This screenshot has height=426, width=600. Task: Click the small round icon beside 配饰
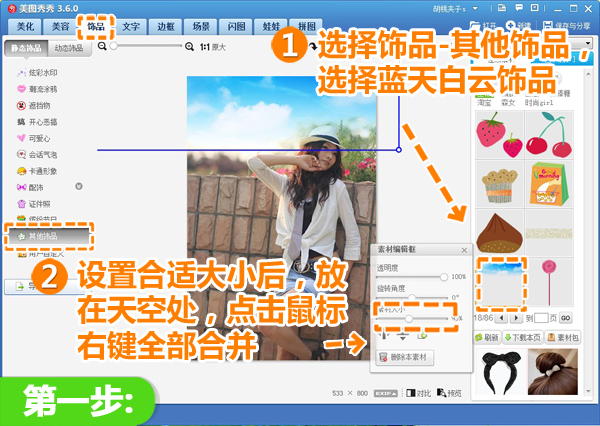79,186
